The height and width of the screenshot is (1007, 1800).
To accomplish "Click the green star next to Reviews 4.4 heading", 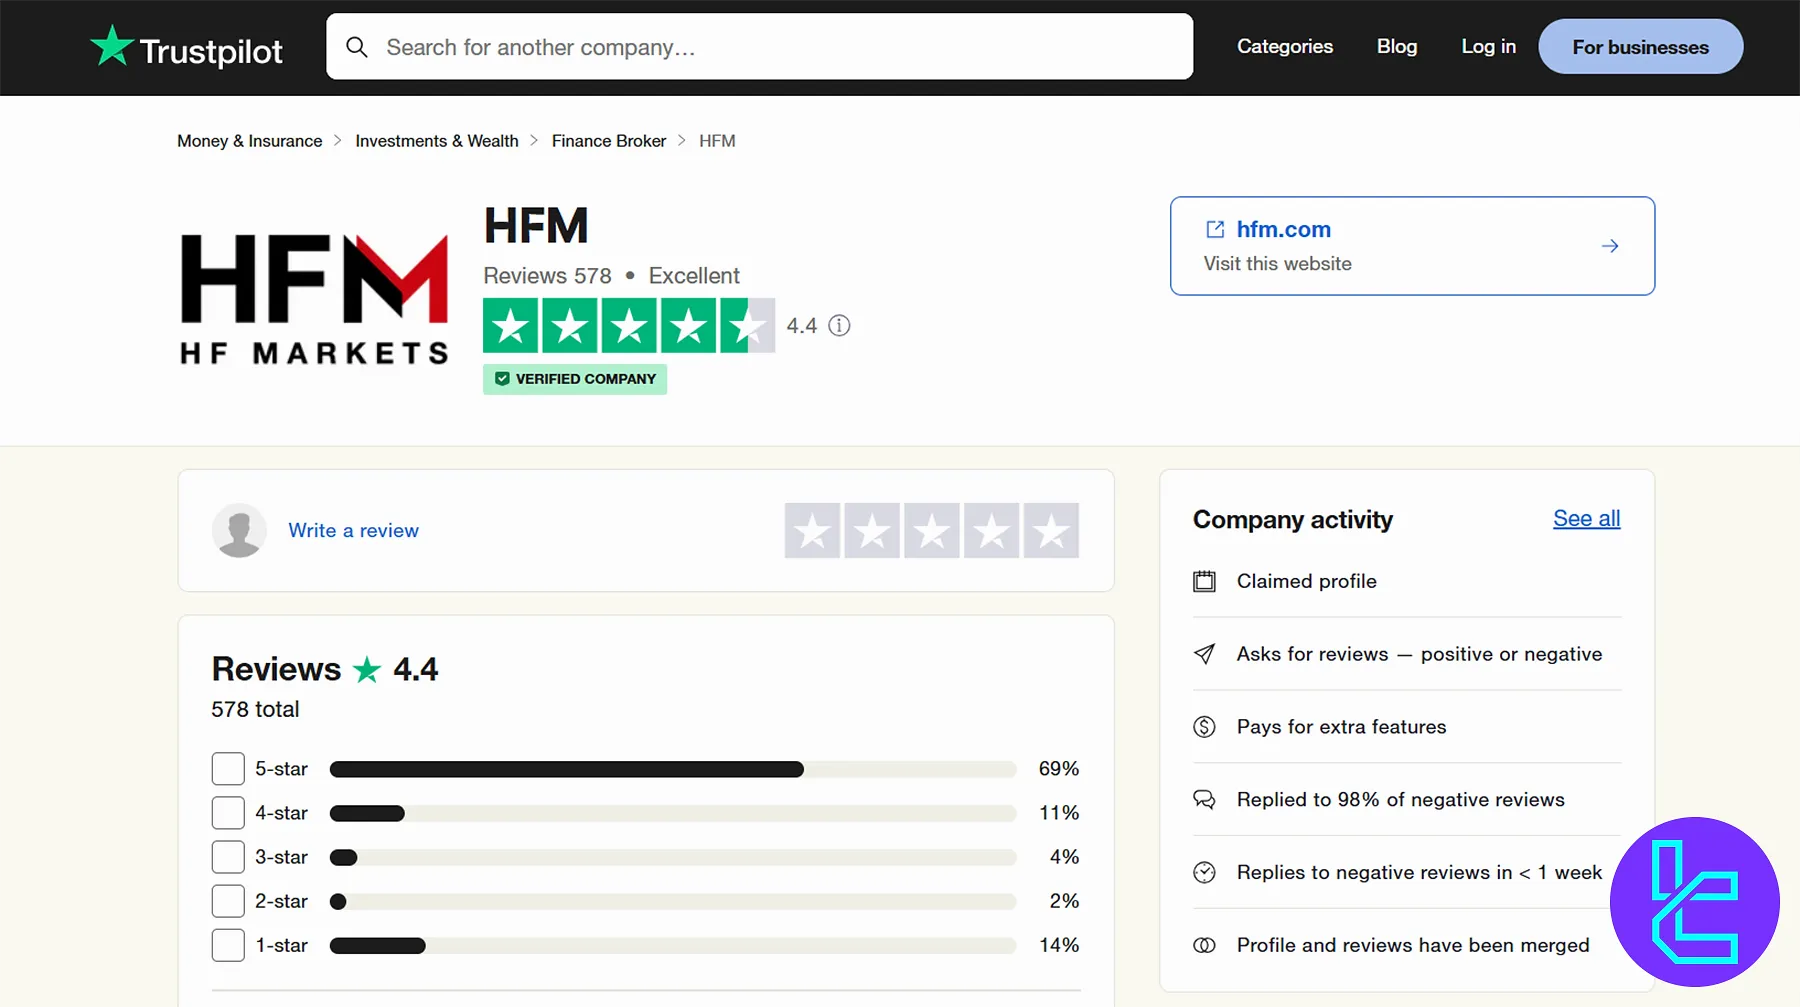I will pyautogui.click(x=367, y=669).
